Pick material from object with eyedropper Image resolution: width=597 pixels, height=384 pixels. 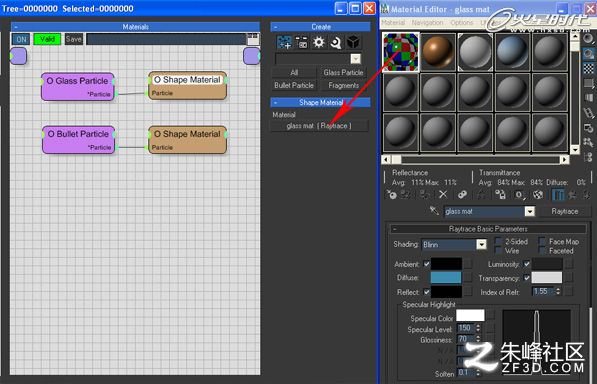click(434, 210)
